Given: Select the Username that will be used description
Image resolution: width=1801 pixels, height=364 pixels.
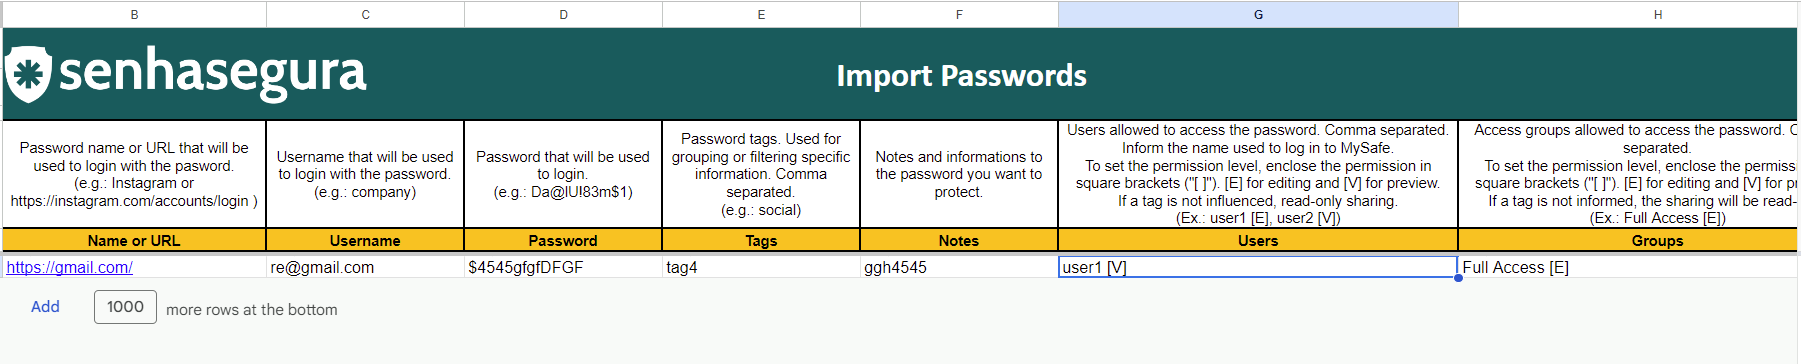Looking at the screenshot, I should click(x=365, y=174).
